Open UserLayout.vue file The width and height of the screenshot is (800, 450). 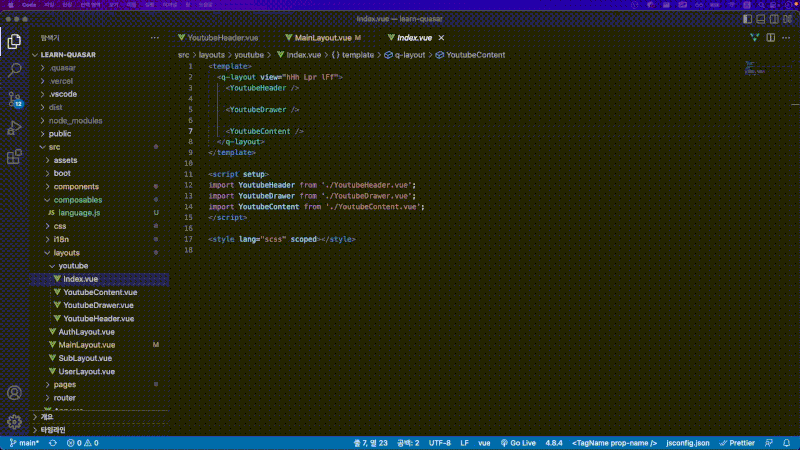click(x=86, y=371)
